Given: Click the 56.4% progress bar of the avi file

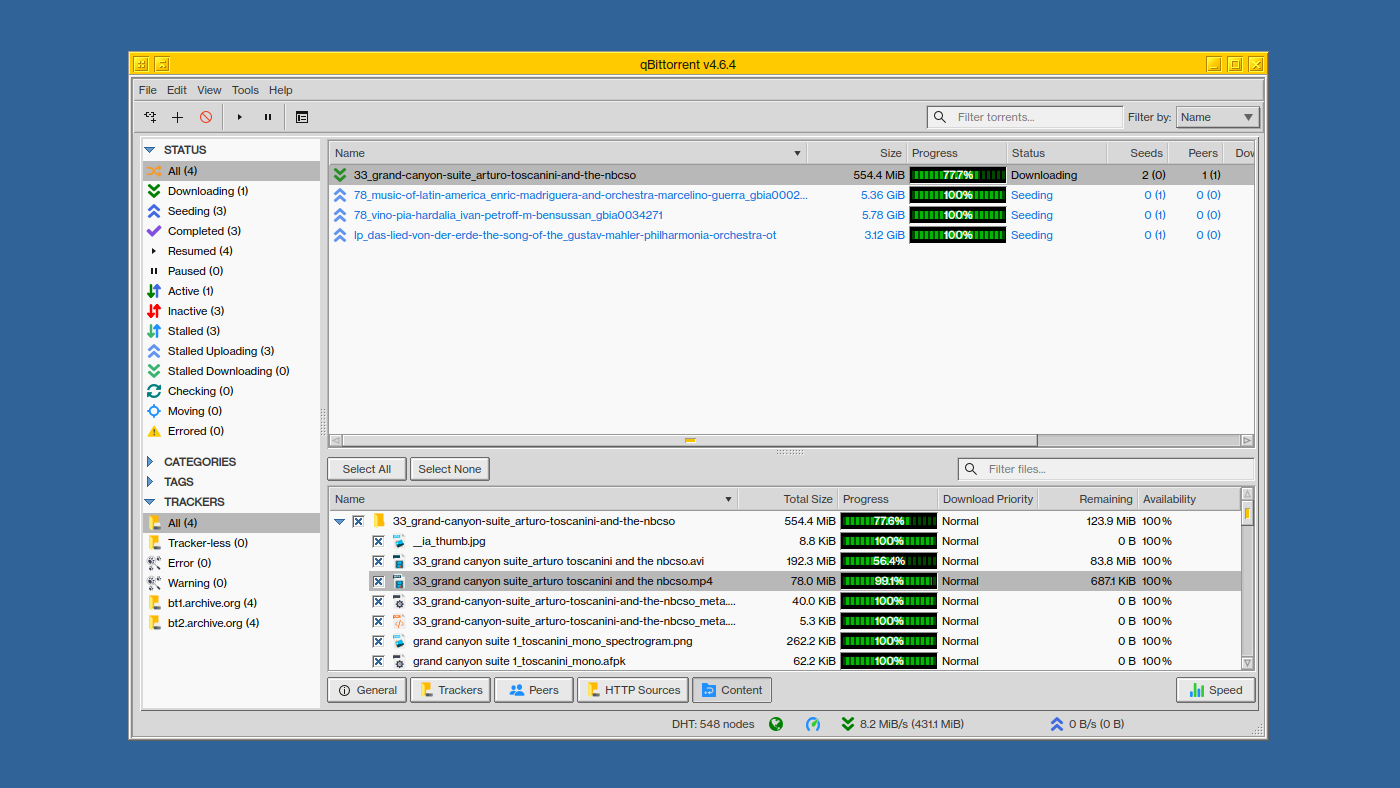Looking at the screenshot, I should click(889, 561).
